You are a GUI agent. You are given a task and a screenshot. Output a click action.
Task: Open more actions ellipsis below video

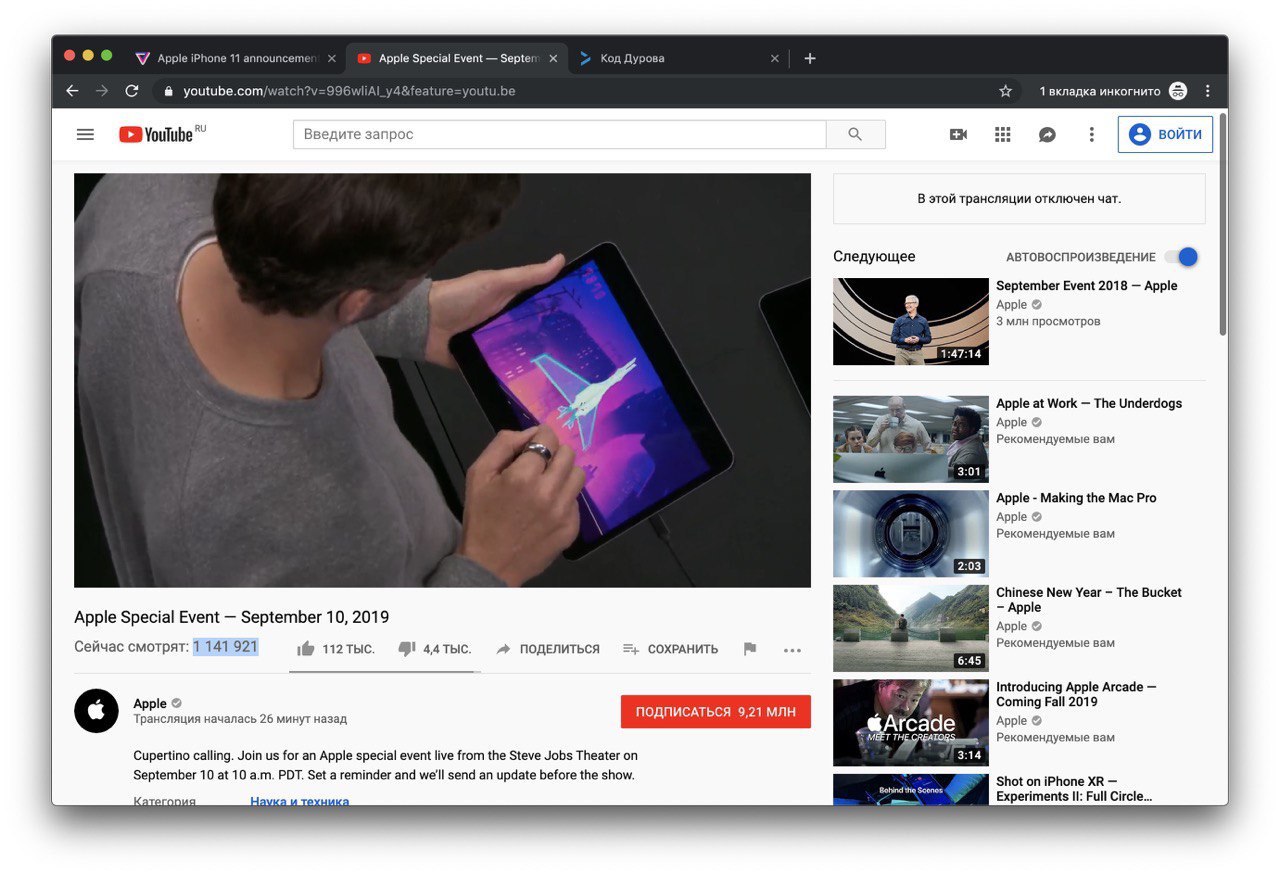pos(792,650)
